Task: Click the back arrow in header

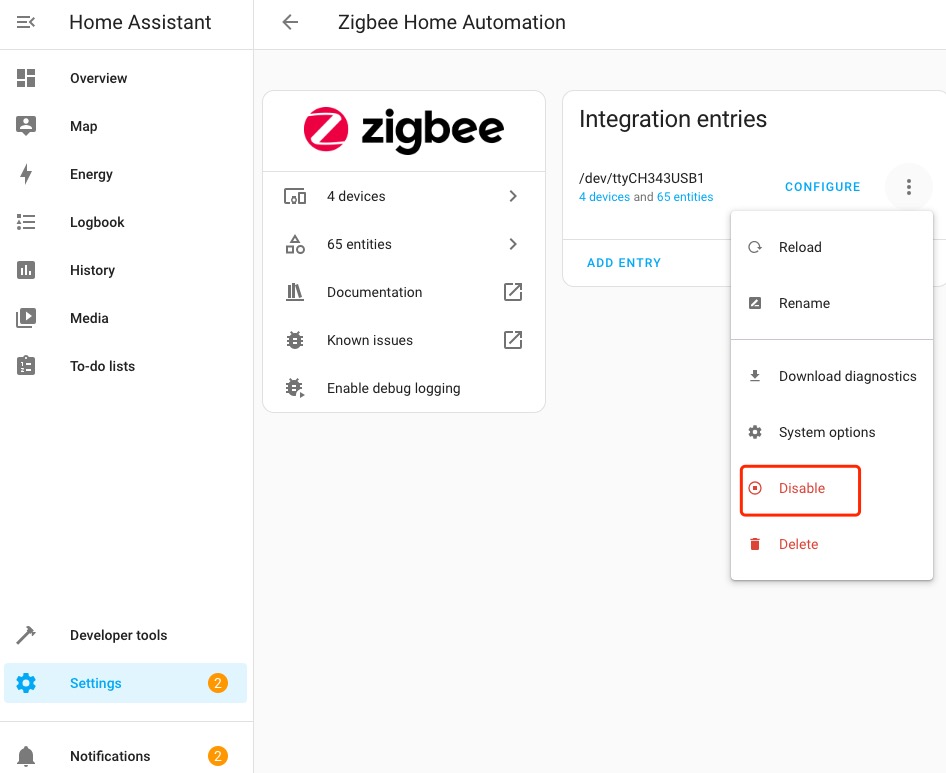Action: 289,22
